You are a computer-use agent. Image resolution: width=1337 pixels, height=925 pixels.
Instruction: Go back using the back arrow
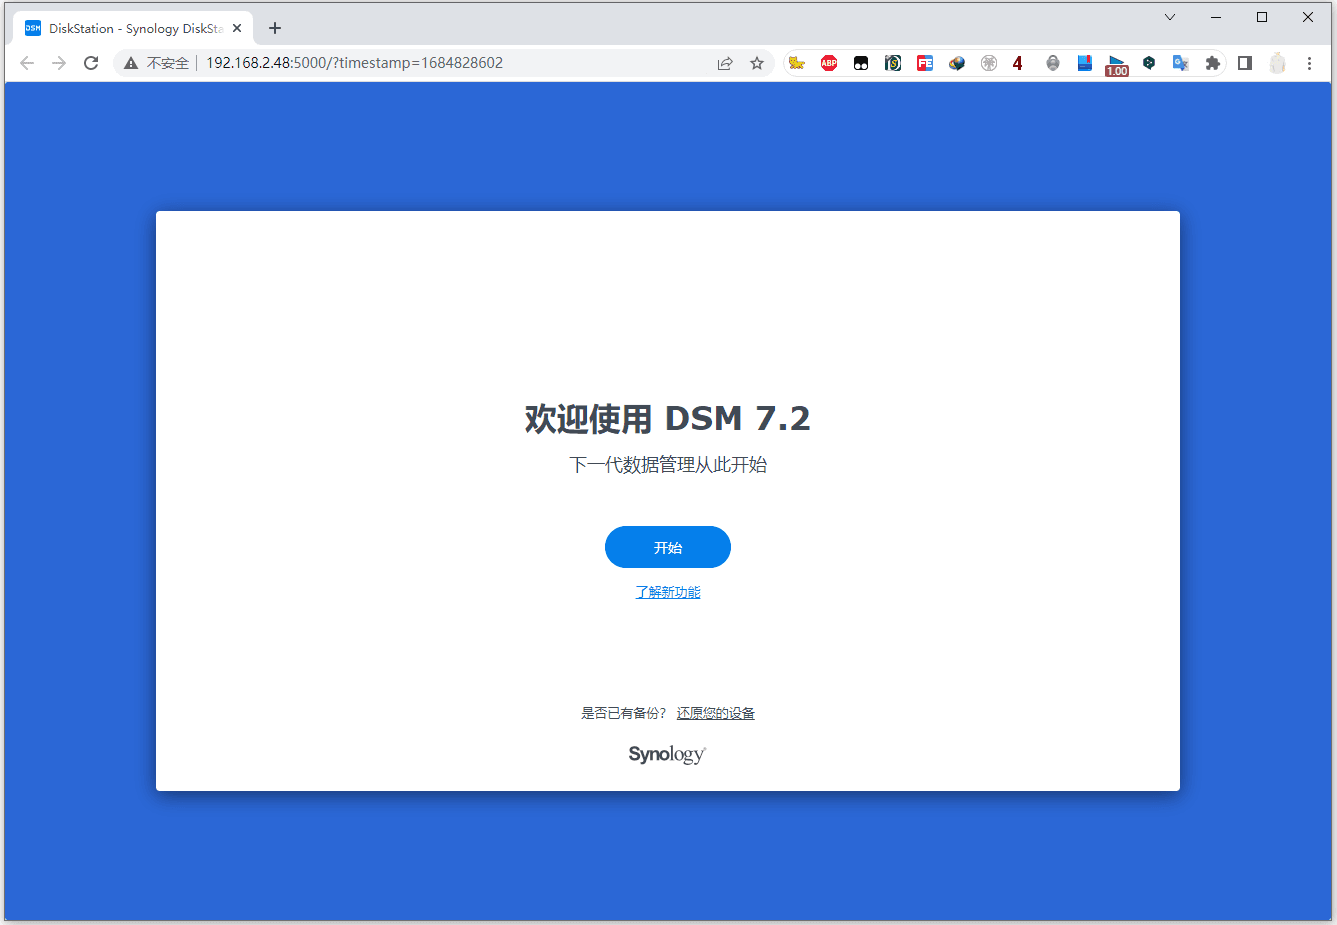27,63
